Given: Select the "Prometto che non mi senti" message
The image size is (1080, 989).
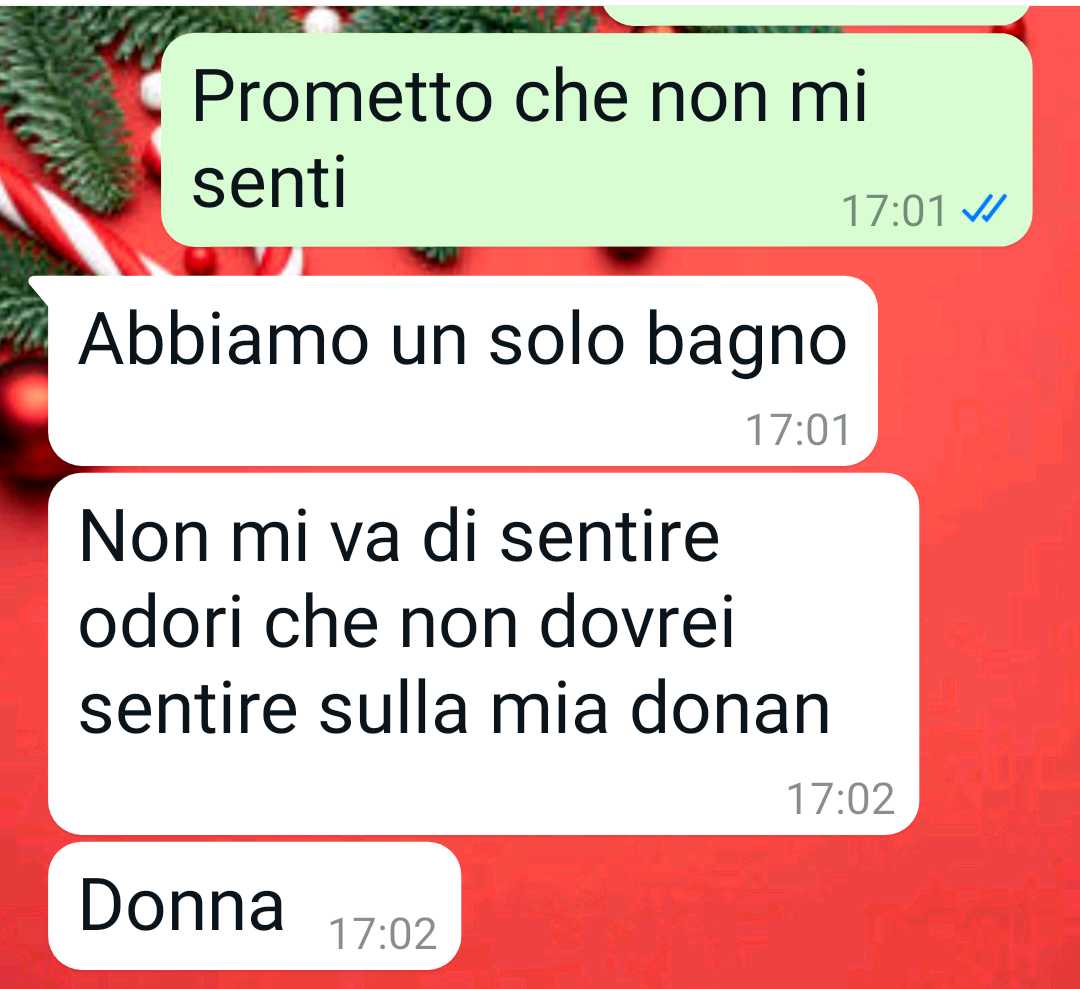Looking at the screenshot, I should tap(596, 139).
